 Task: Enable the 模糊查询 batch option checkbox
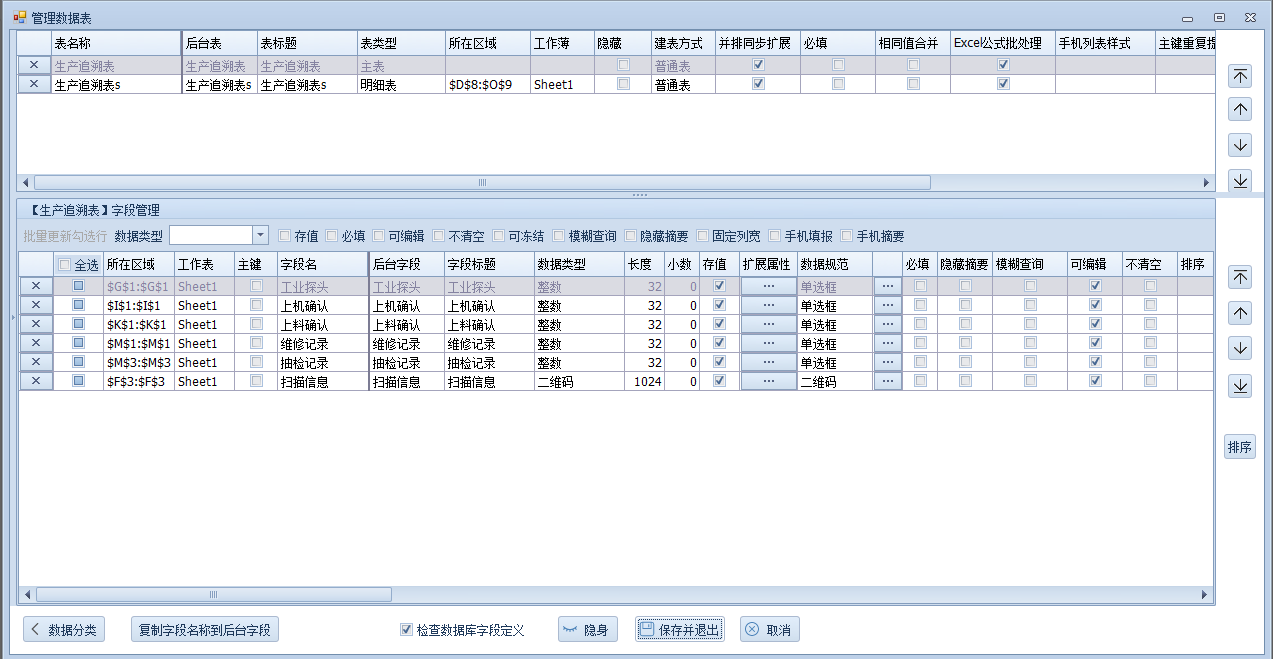point(559,236)
